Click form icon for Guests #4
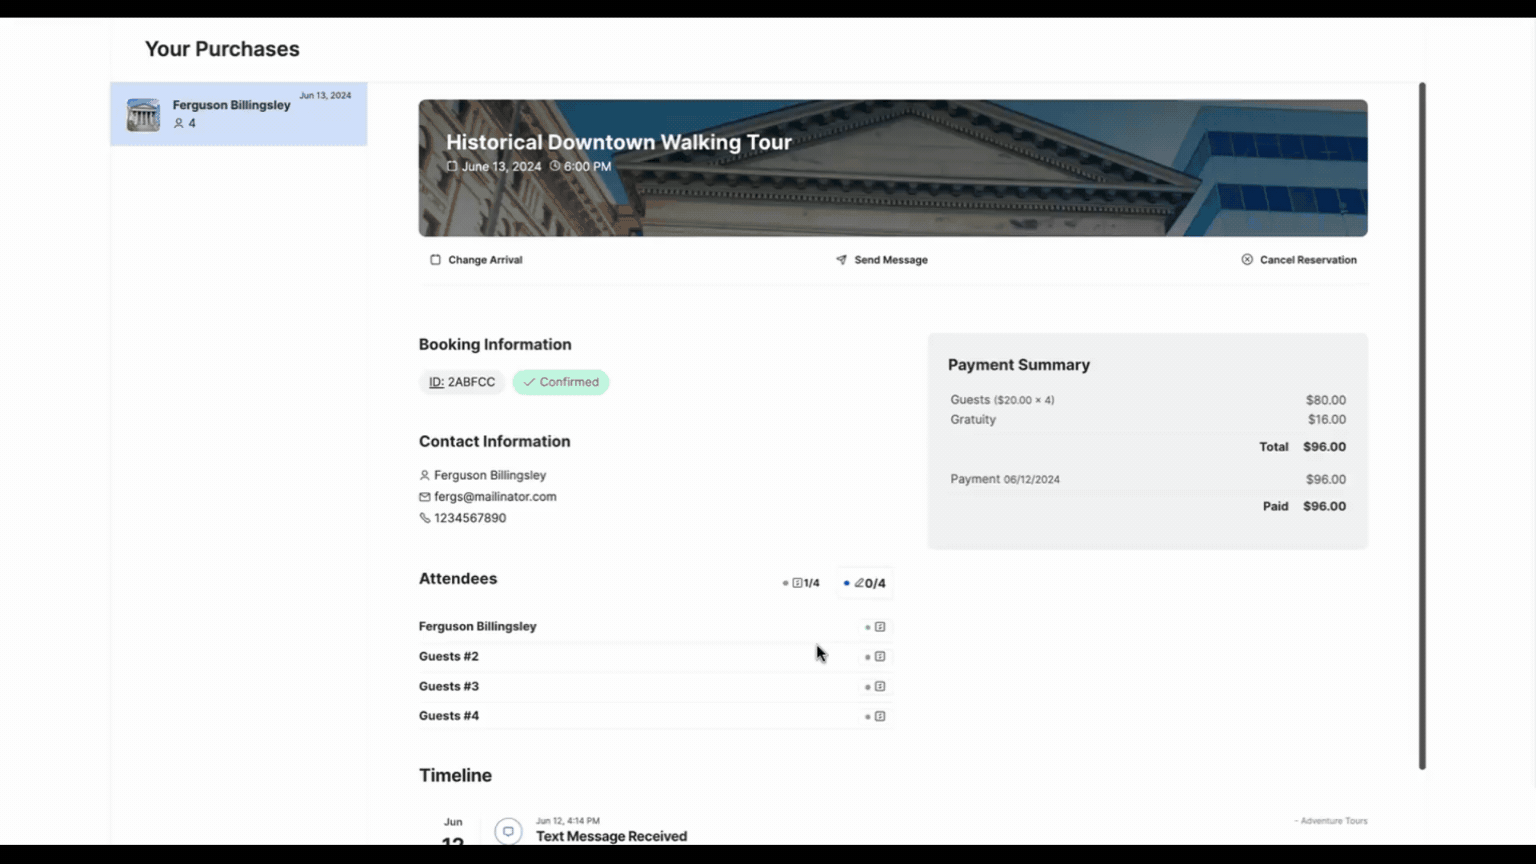 point(880,716)
